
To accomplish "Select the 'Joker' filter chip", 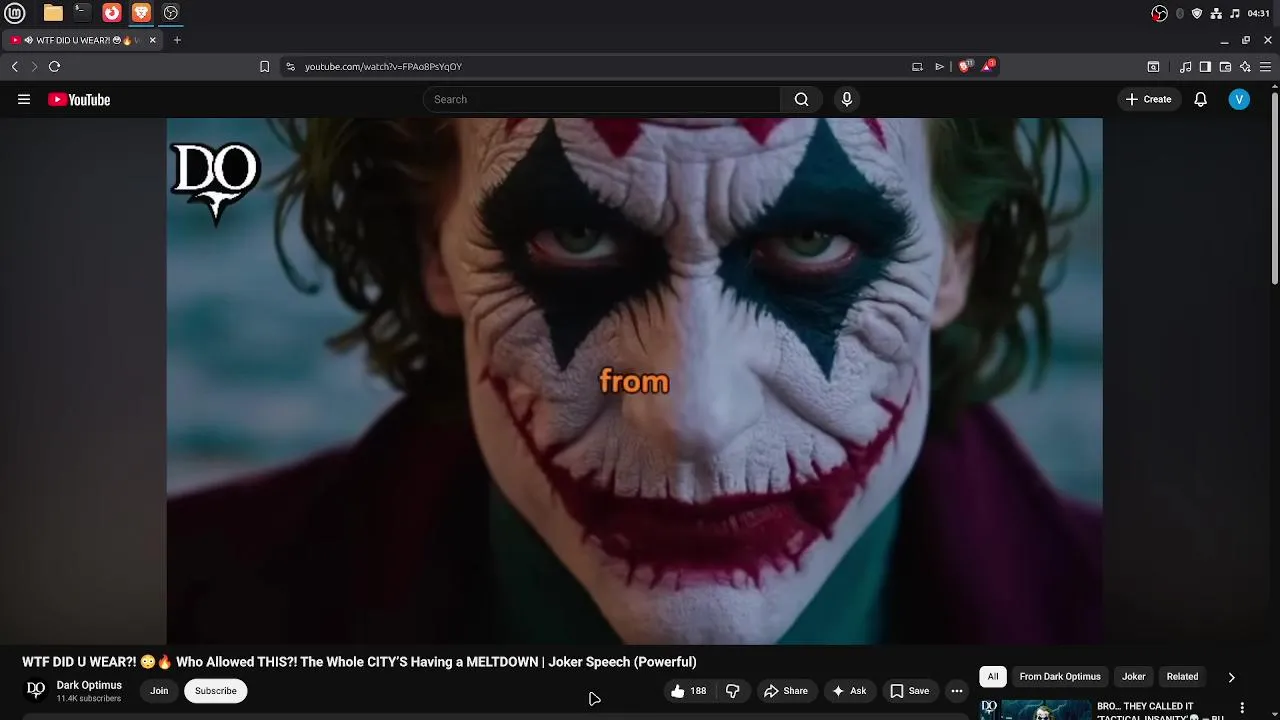I will tap(1134, 677).
